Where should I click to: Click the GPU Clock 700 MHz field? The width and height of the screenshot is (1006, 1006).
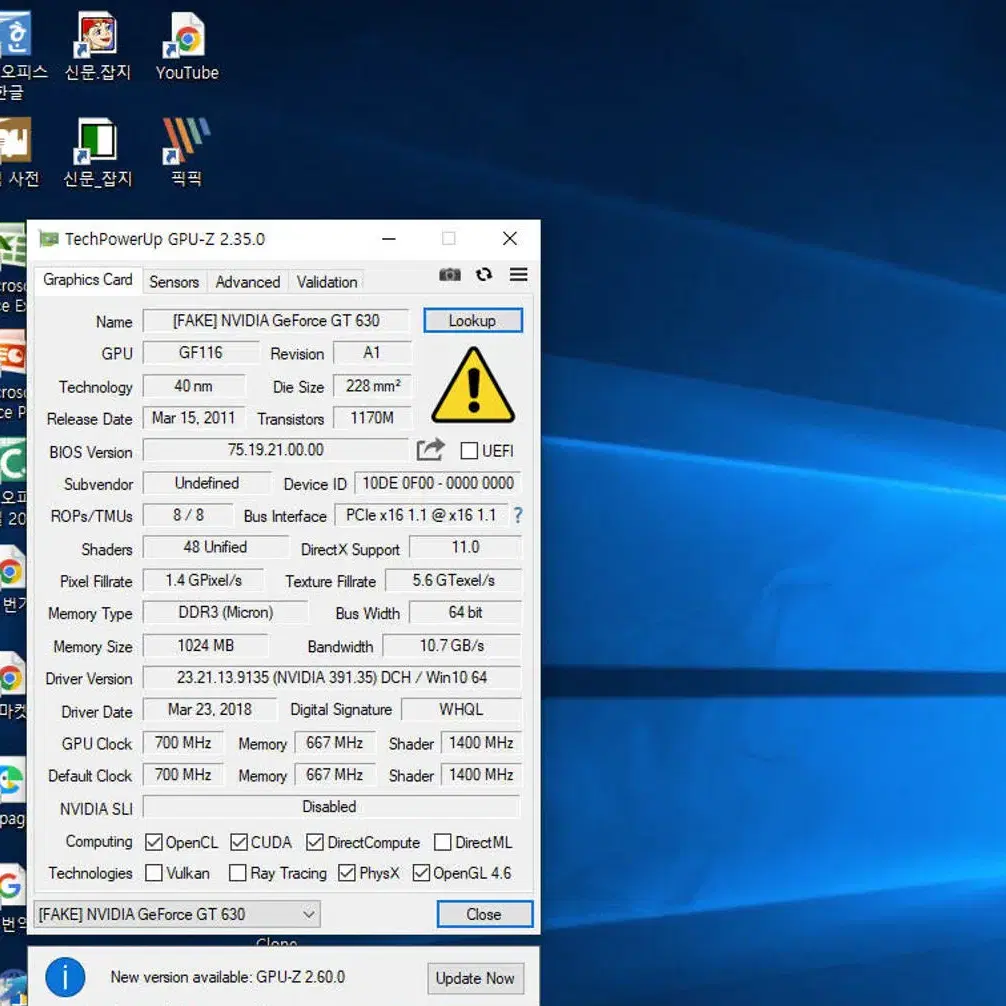coord(183,743)
